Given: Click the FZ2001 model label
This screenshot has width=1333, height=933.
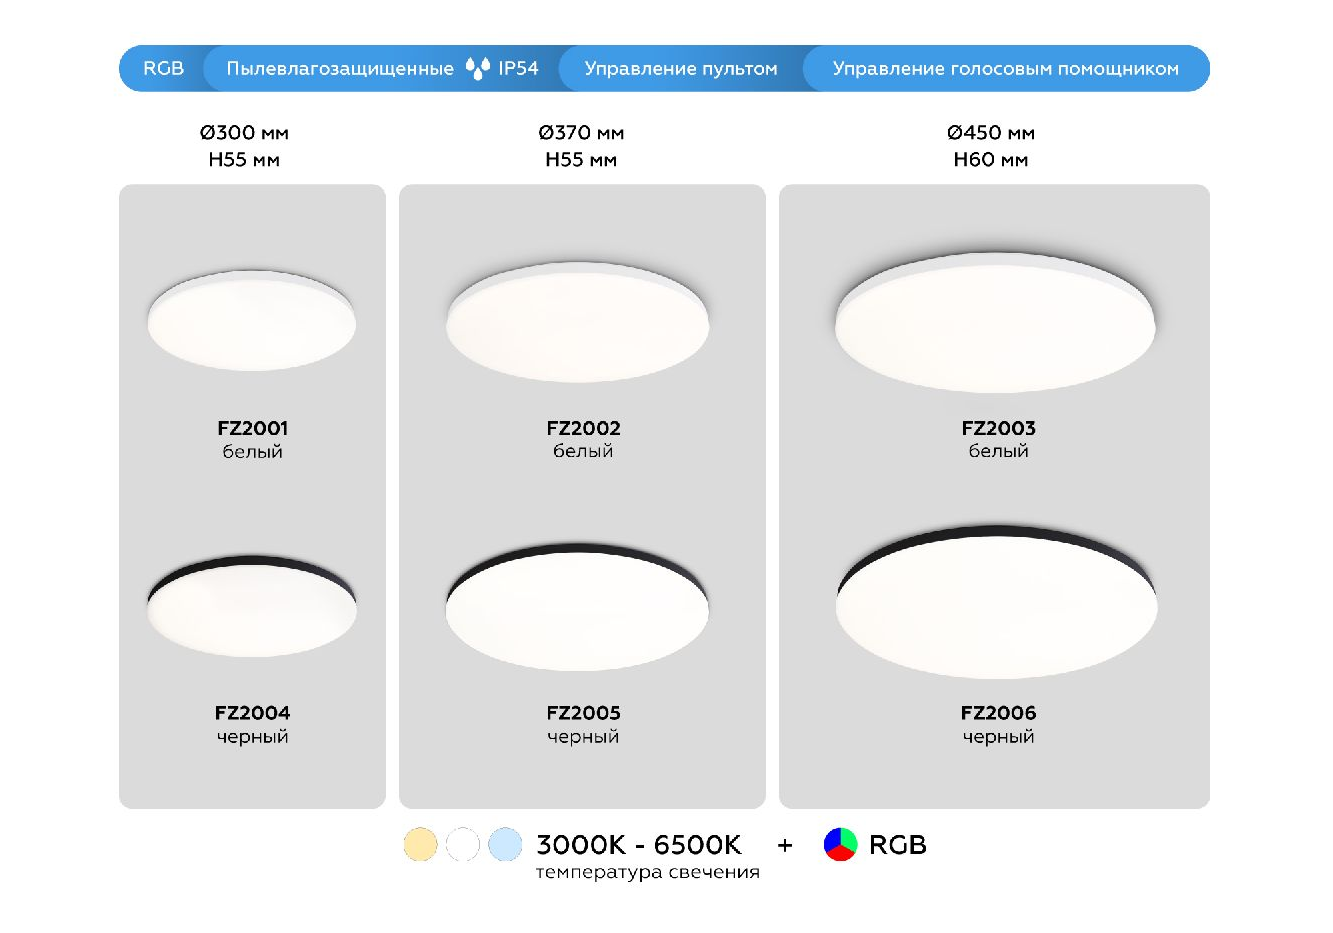Looking at the screenshot, I should (x=252, y=428).
